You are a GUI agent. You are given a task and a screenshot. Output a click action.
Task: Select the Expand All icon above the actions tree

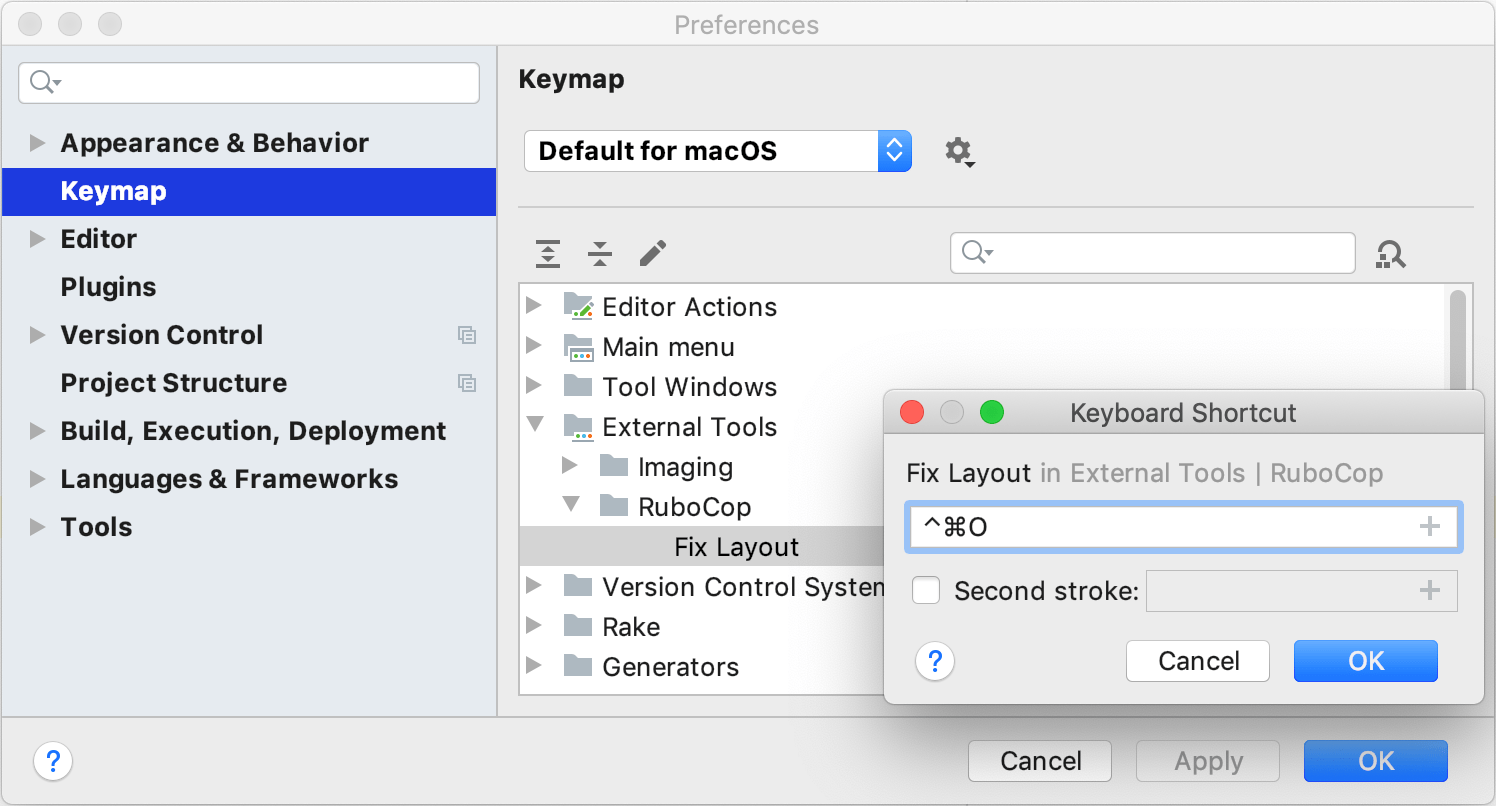(x=547, y=253)
